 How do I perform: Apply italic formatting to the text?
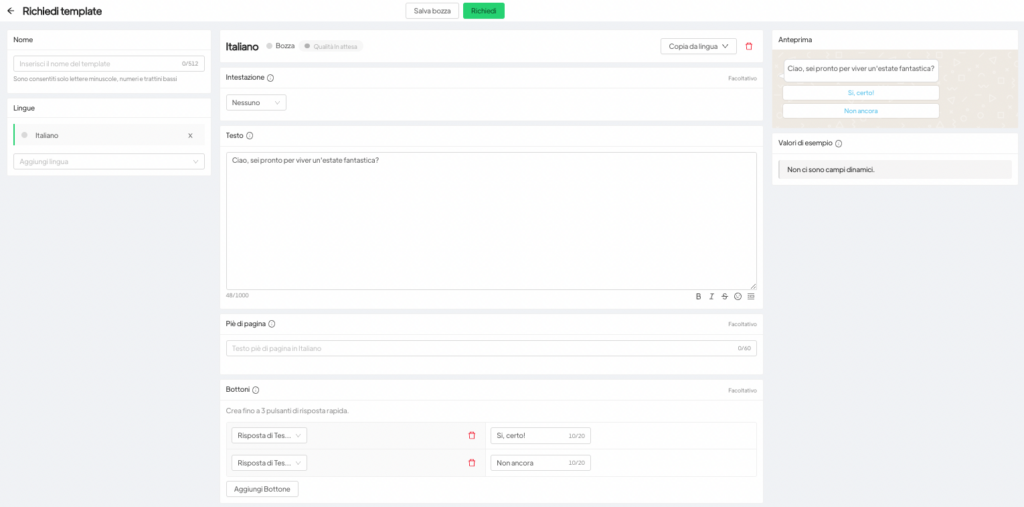coord(711,296)
